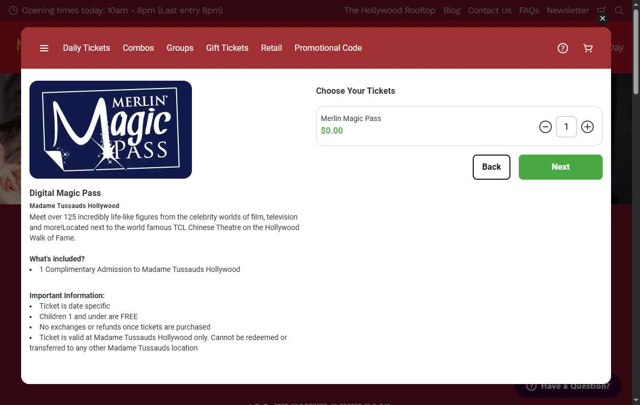Increase Merlin Magic Pass quantity with plus
Viewport: 640px width, 405px height.
pos(587,127)
